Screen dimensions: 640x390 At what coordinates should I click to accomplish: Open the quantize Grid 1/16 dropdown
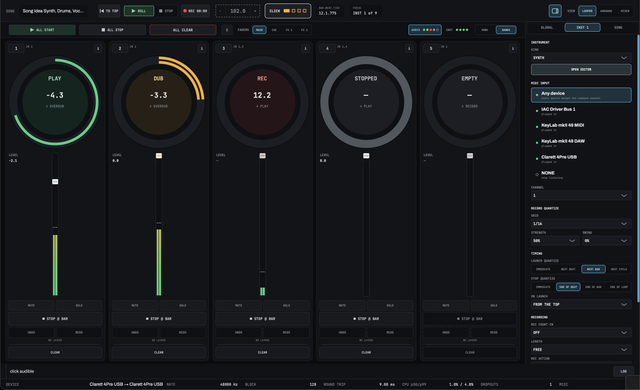581,224
